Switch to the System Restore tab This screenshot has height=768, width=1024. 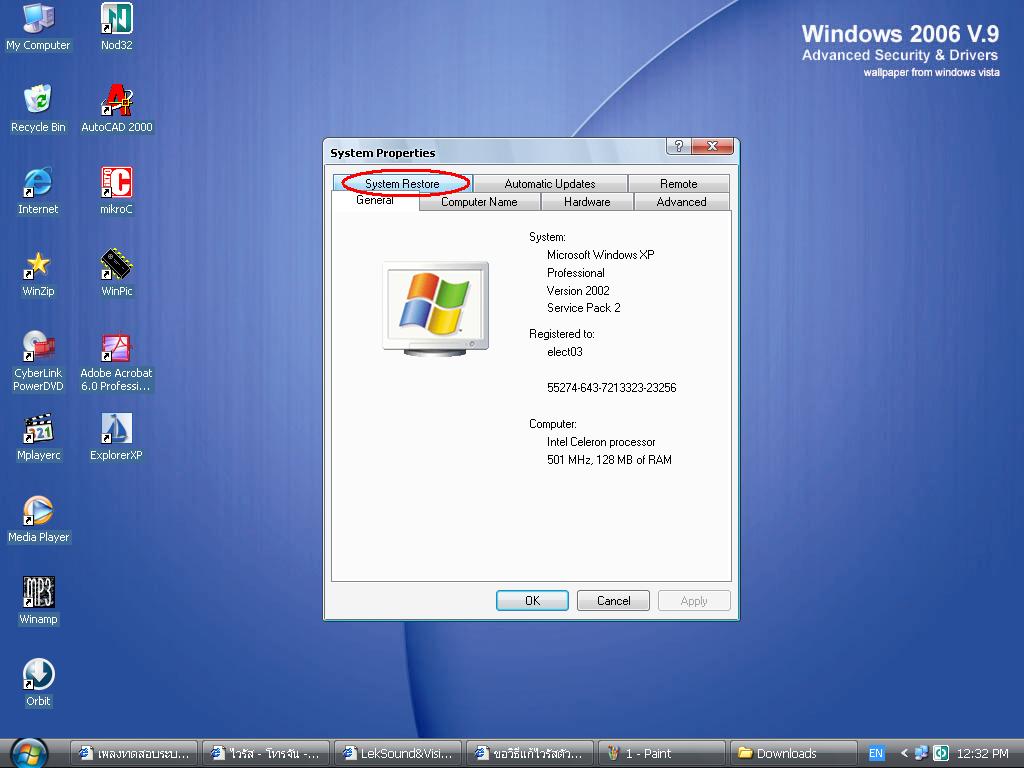[x=402, y=184]
